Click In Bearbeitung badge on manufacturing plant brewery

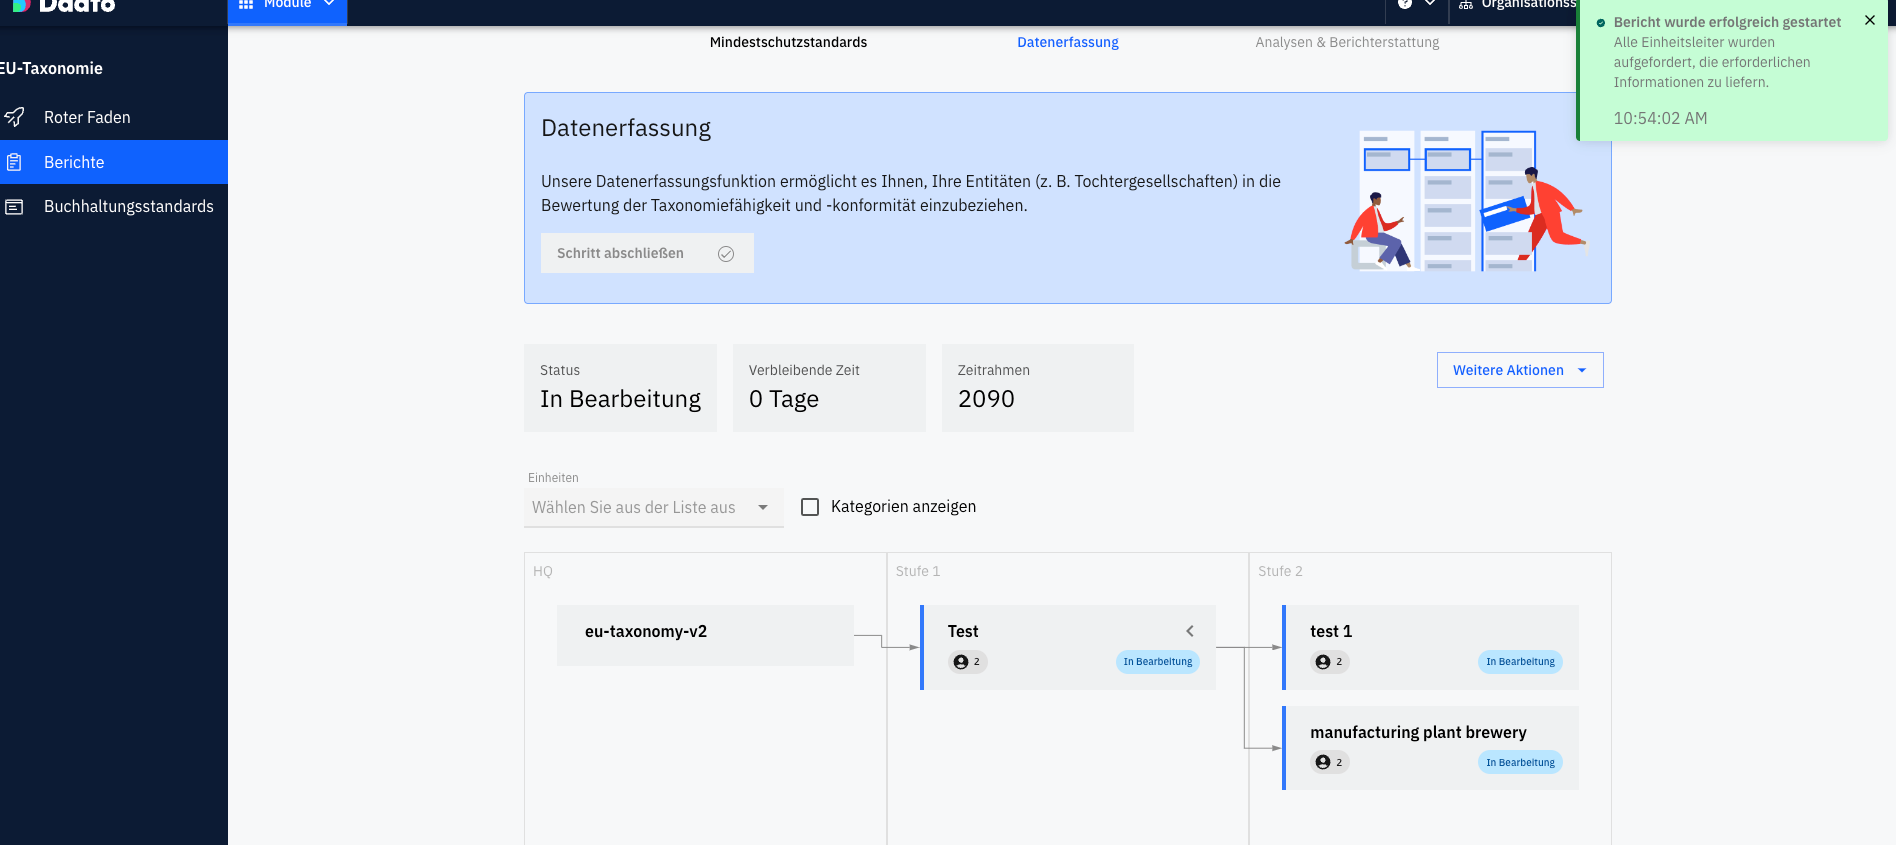[1520, 762]
